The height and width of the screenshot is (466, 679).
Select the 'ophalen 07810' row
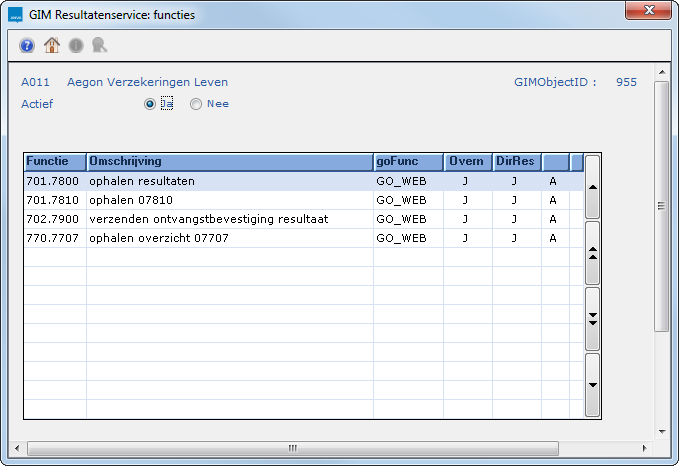(230, 200)
